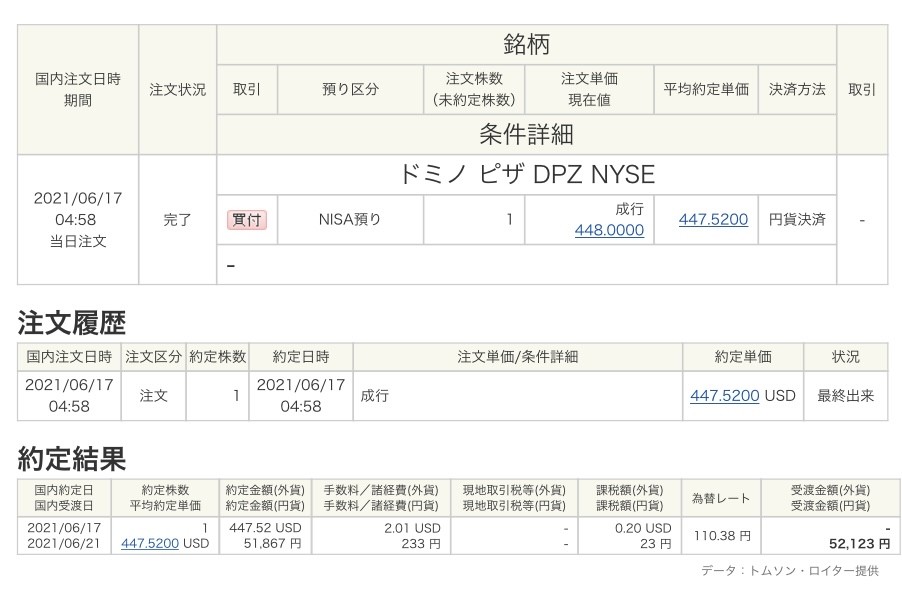Select the 233 円 fee value

point(421,543)
